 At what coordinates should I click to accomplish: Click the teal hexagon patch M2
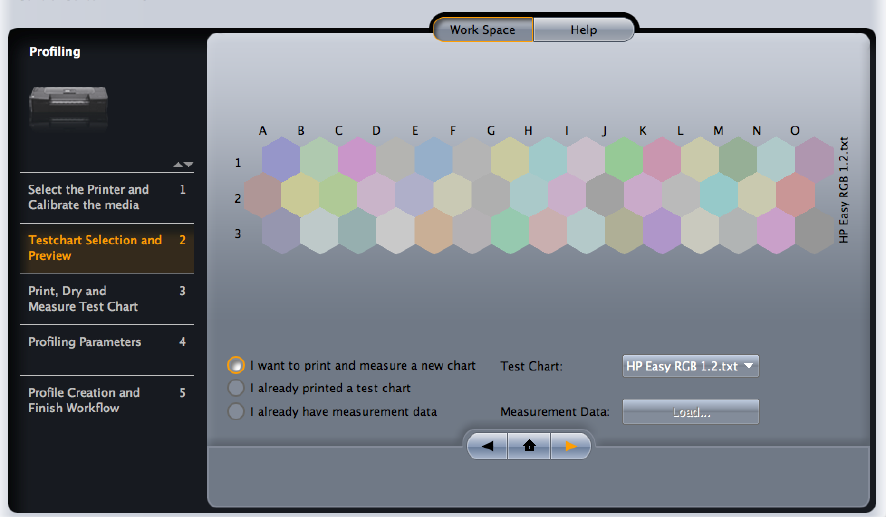(719, 195)
